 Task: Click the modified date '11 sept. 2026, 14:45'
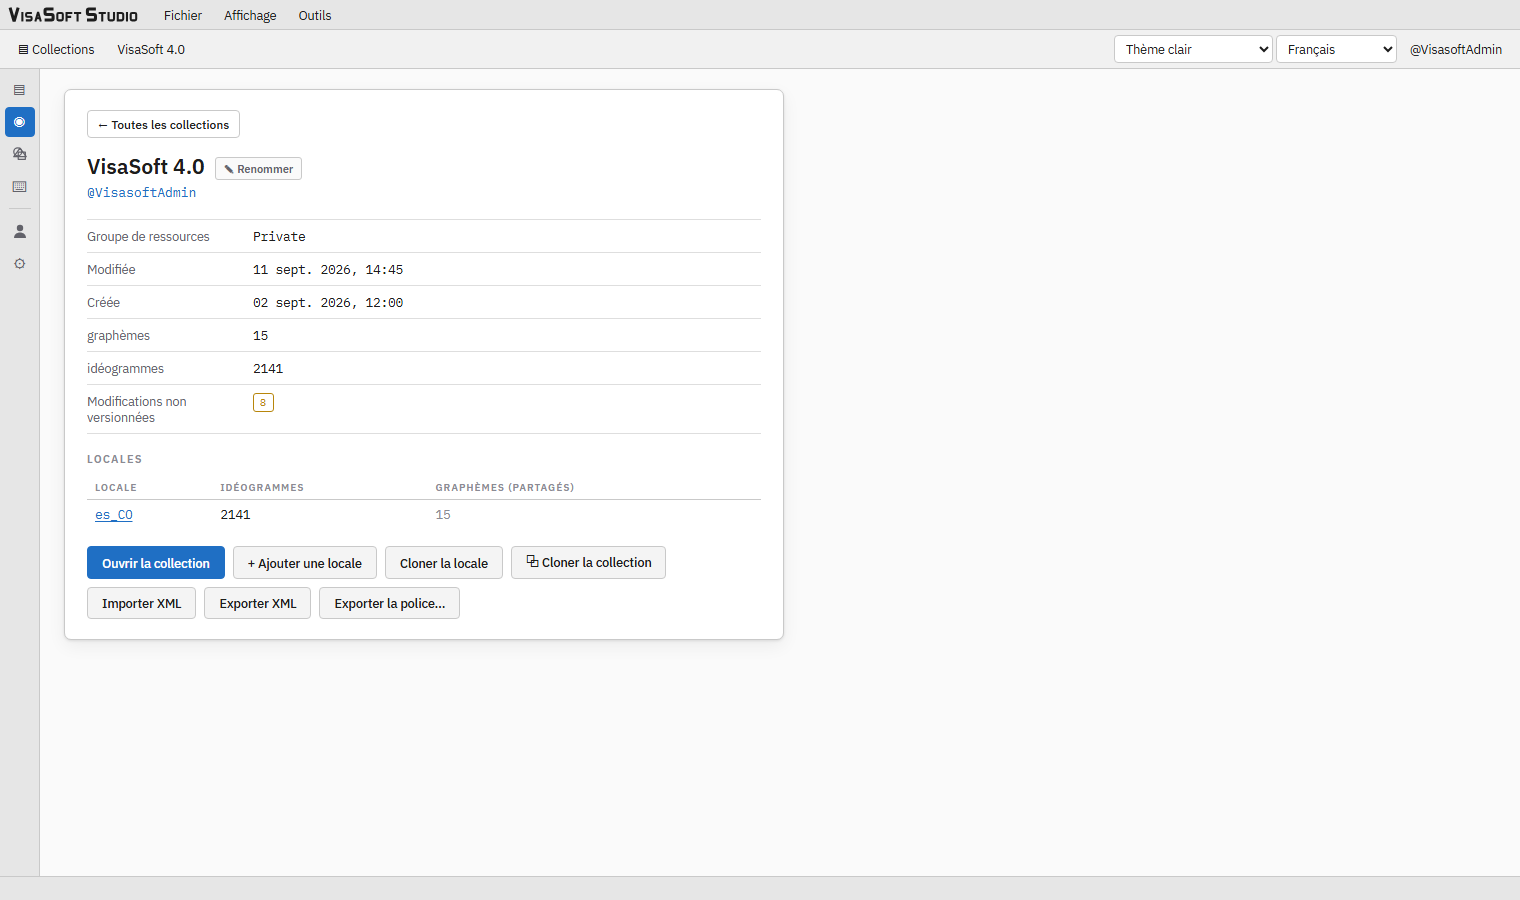coord(328,269)
